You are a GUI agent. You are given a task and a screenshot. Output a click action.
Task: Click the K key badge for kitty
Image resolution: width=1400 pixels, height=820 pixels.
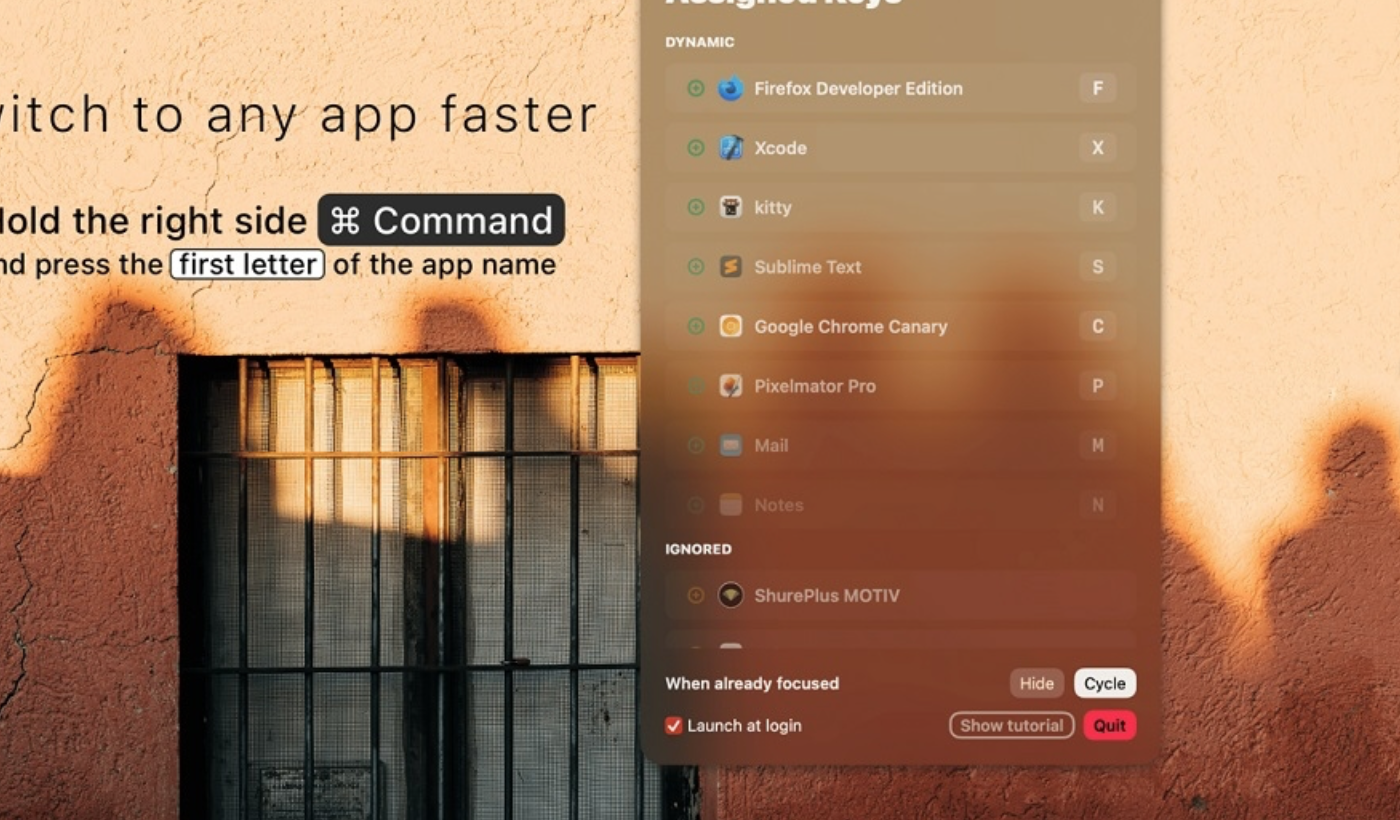pyautogui.click(x=1097, y=207)
